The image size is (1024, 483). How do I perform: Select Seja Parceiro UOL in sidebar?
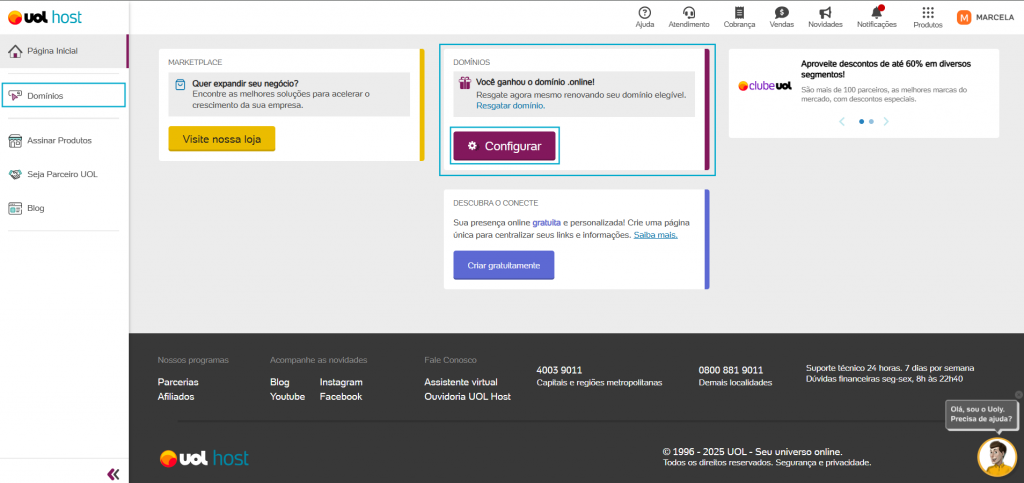(x=61, y=174)
